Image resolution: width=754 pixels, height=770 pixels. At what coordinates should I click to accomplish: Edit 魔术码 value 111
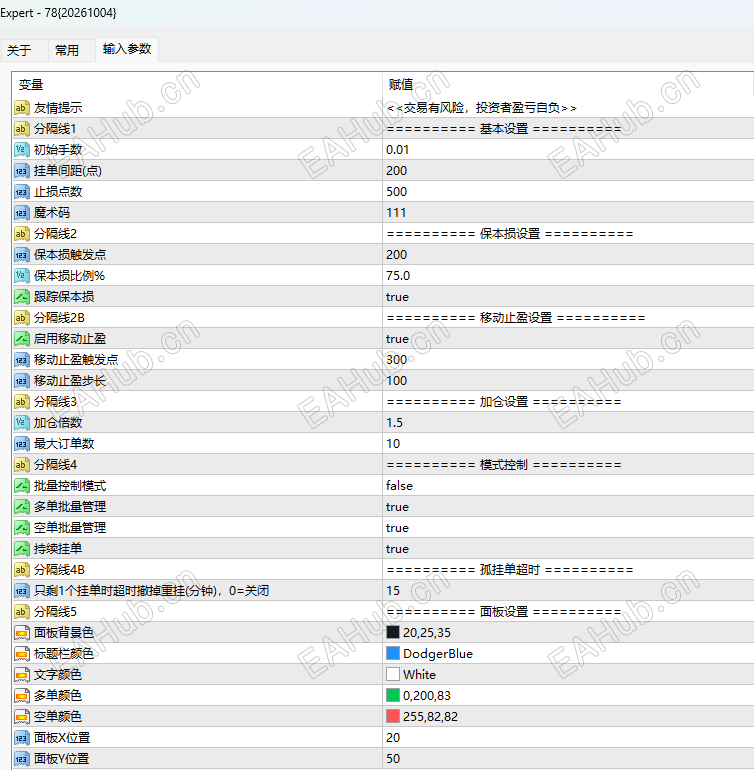coord(396,213)
